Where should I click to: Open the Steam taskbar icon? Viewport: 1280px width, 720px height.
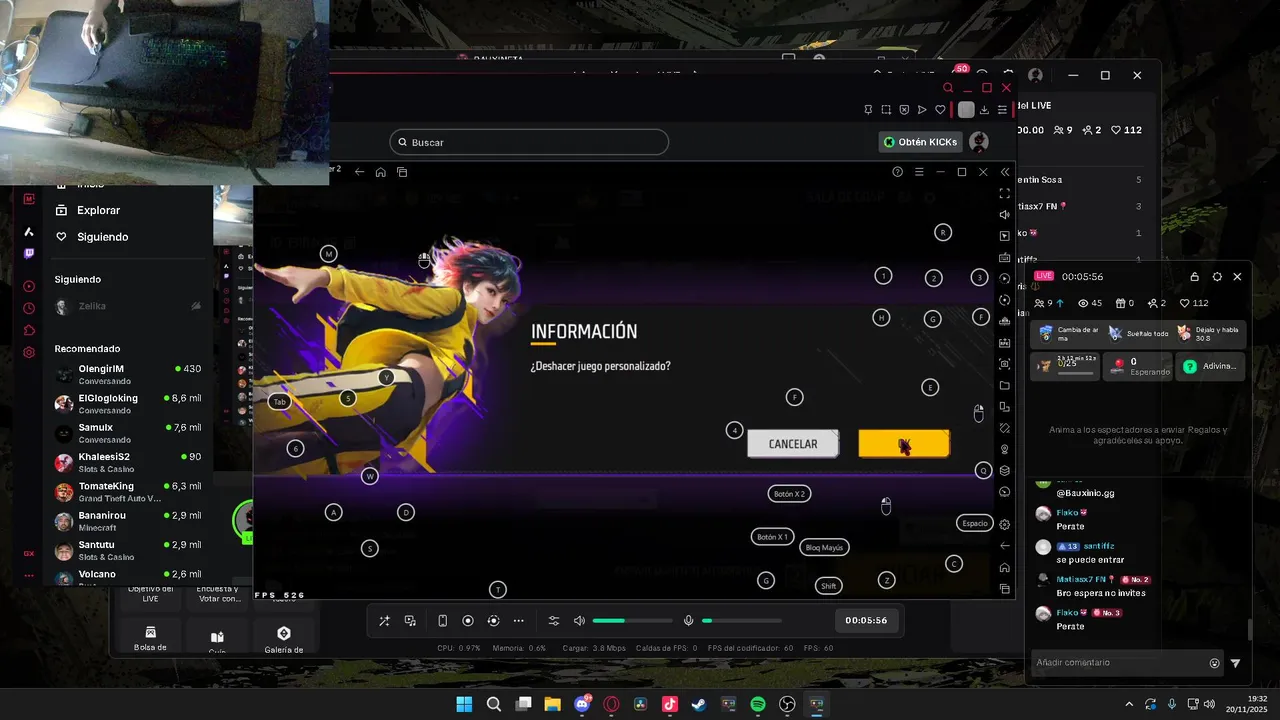point(699,704)
